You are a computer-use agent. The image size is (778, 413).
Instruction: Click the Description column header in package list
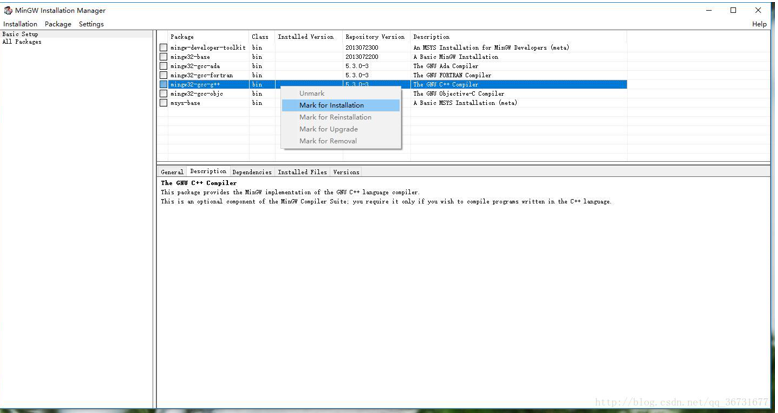(x=519, y=37)
